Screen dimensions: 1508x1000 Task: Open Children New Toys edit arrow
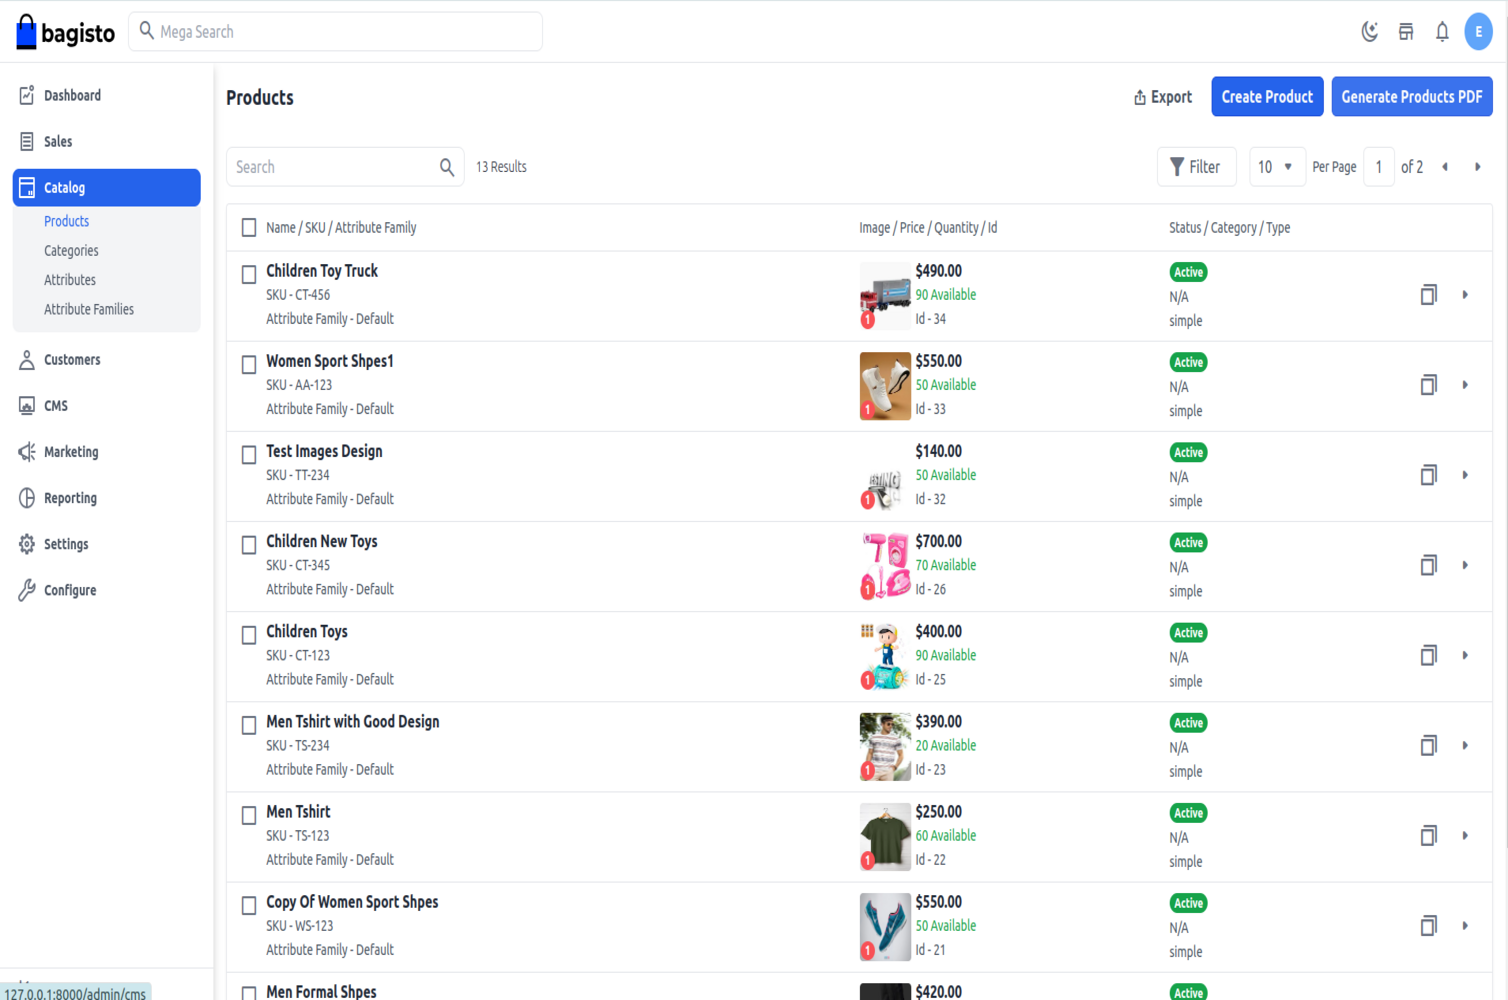tap(1465, 565)
